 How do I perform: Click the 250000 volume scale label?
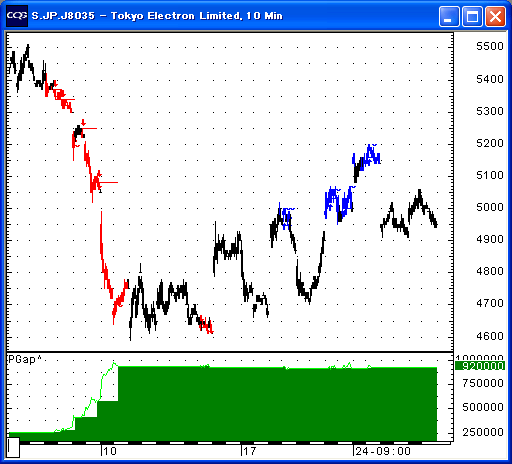tap(483, 432)
